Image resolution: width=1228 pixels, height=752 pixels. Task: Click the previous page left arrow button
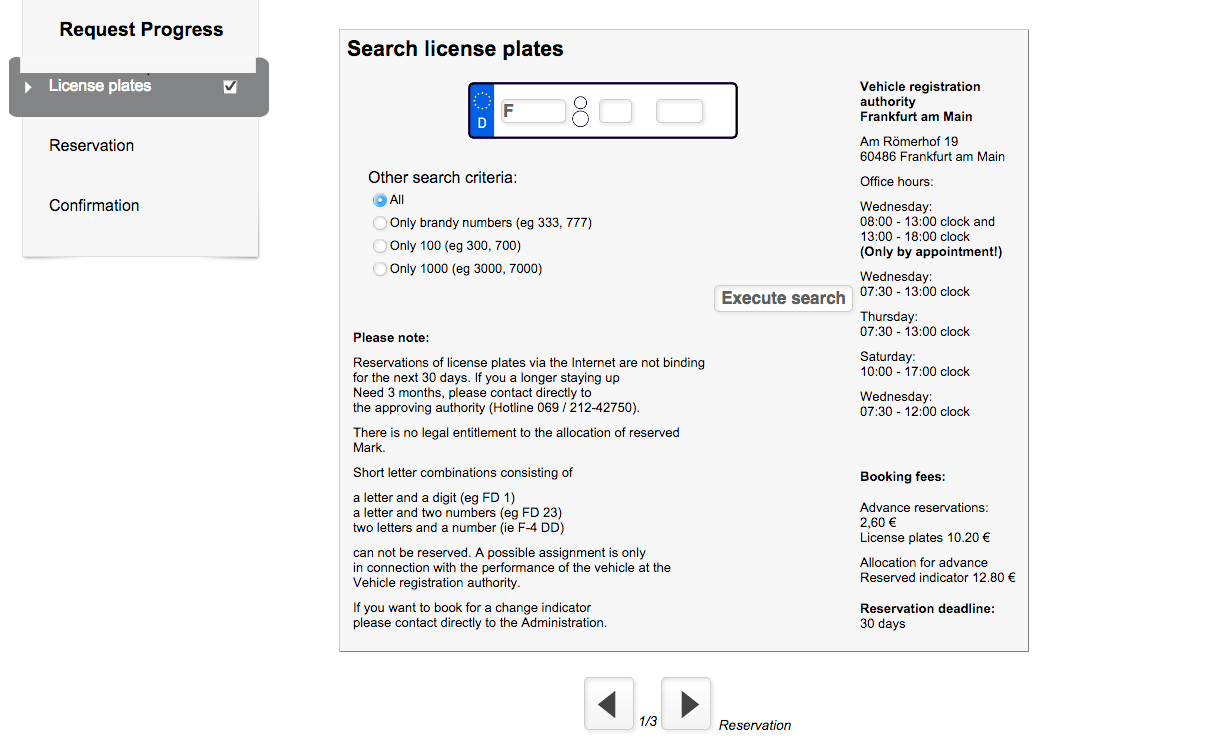[x=608, y=704]
